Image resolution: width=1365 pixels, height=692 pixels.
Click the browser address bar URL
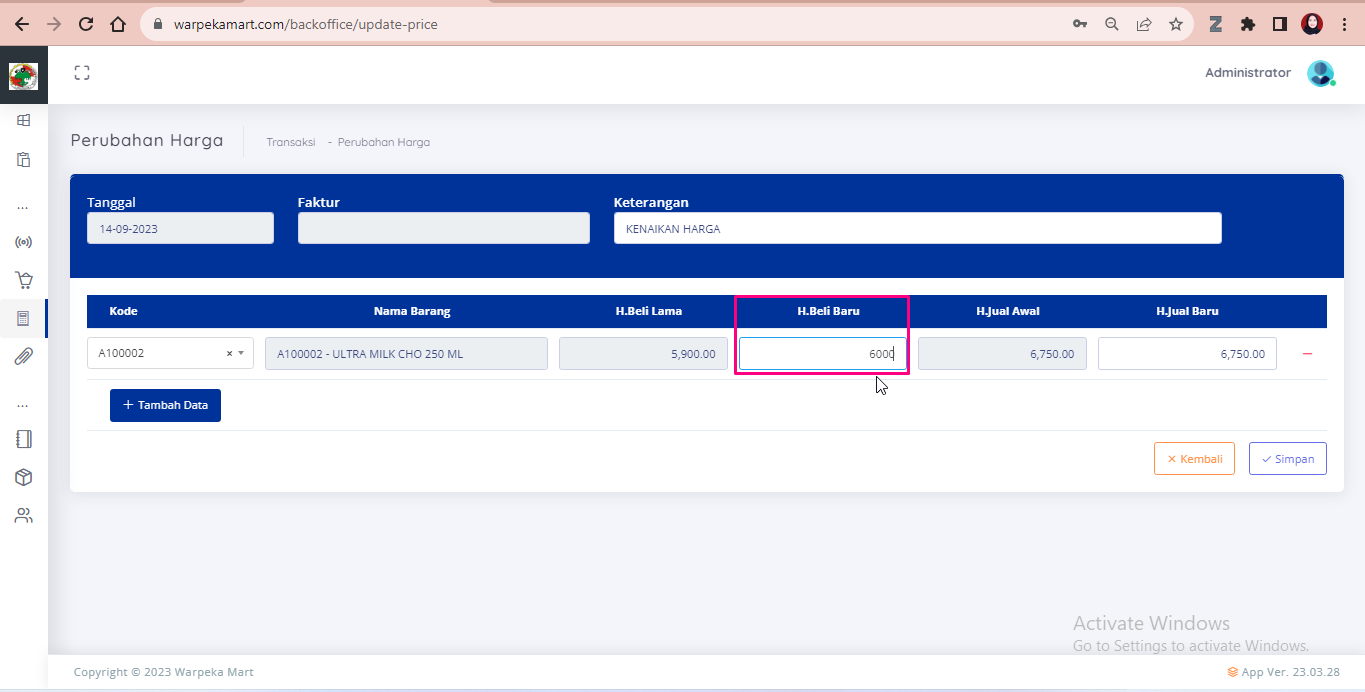[x=306, y=24]
